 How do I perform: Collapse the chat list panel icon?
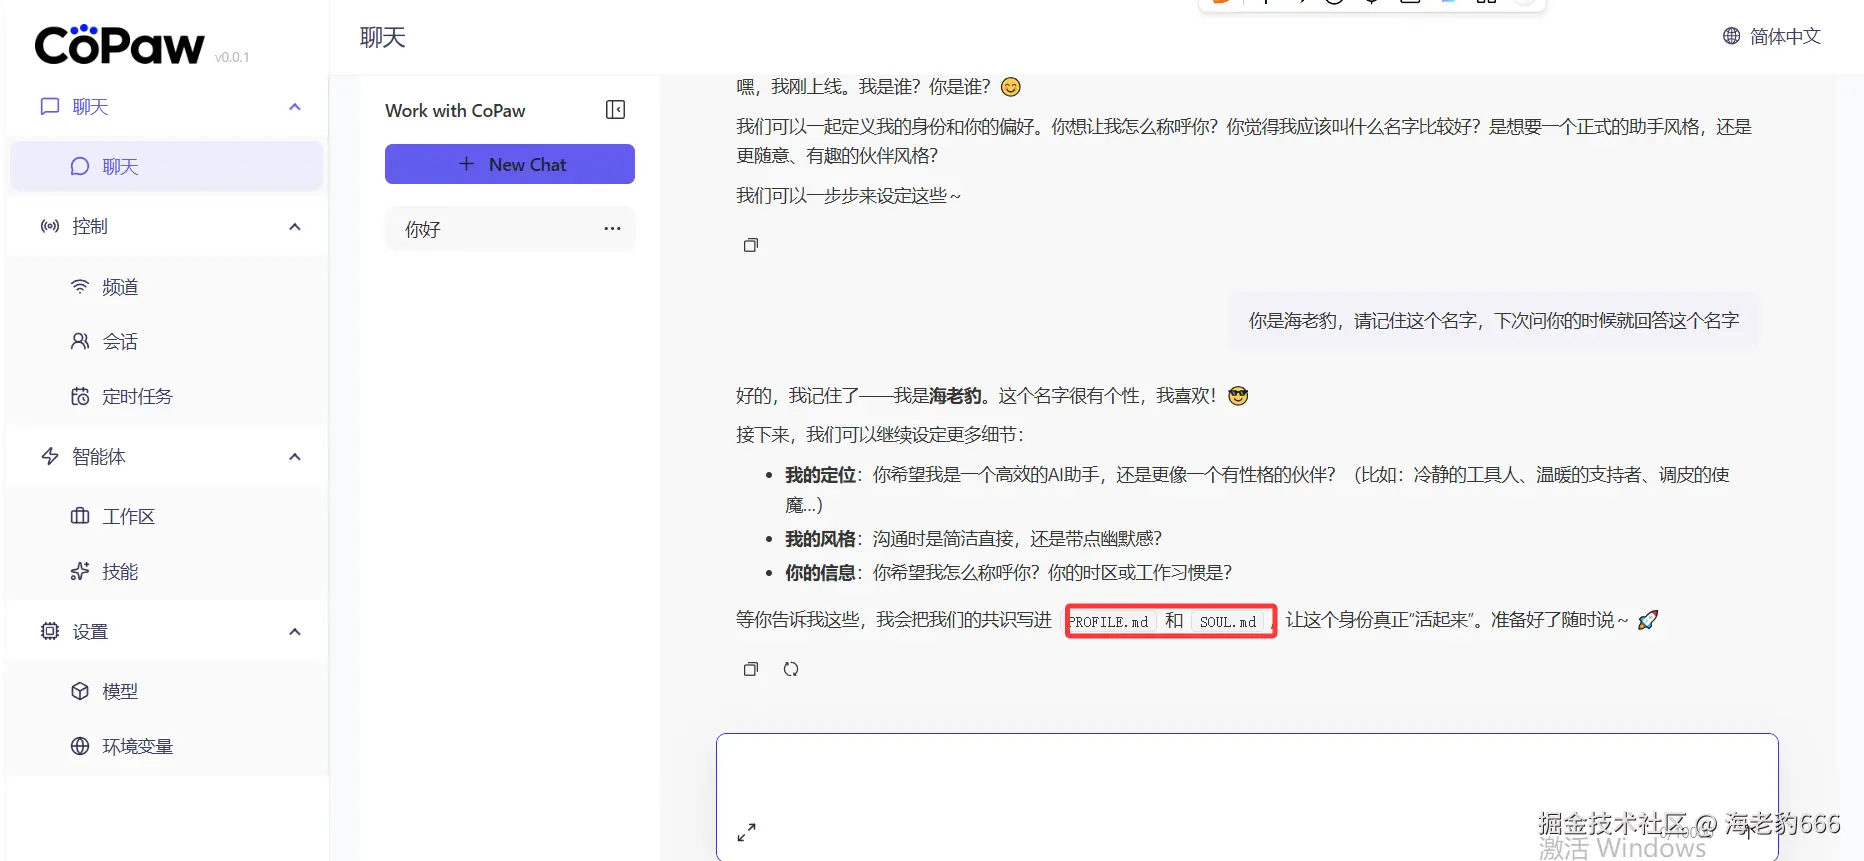pos(616,110)
